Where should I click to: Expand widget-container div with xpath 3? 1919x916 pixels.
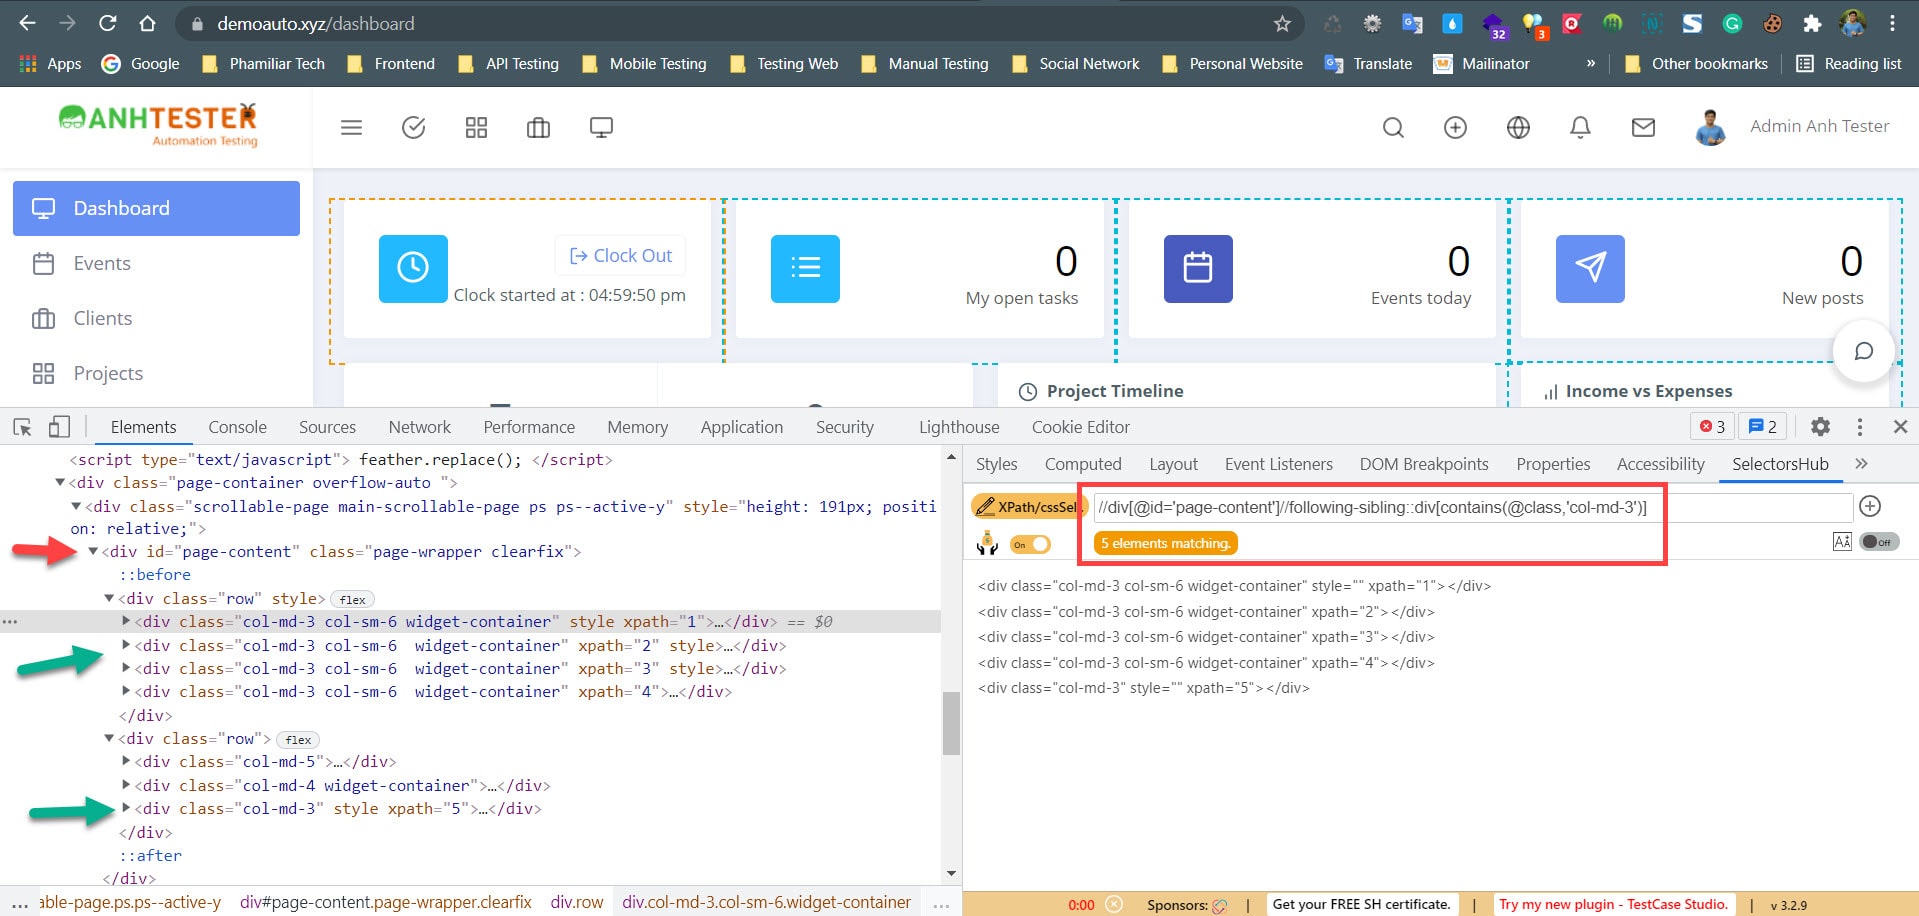(x=126, y=667)
